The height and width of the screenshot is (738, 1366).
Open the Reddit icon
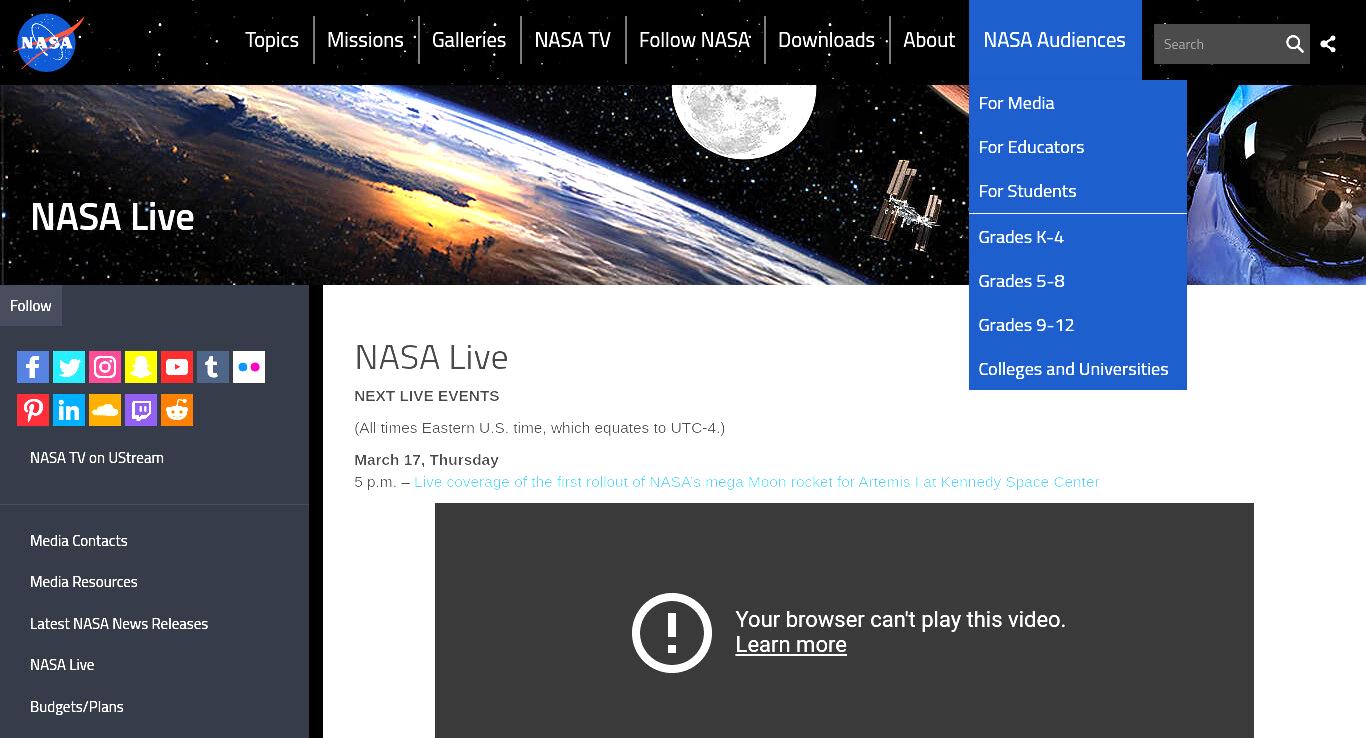[x=177, y=410]
